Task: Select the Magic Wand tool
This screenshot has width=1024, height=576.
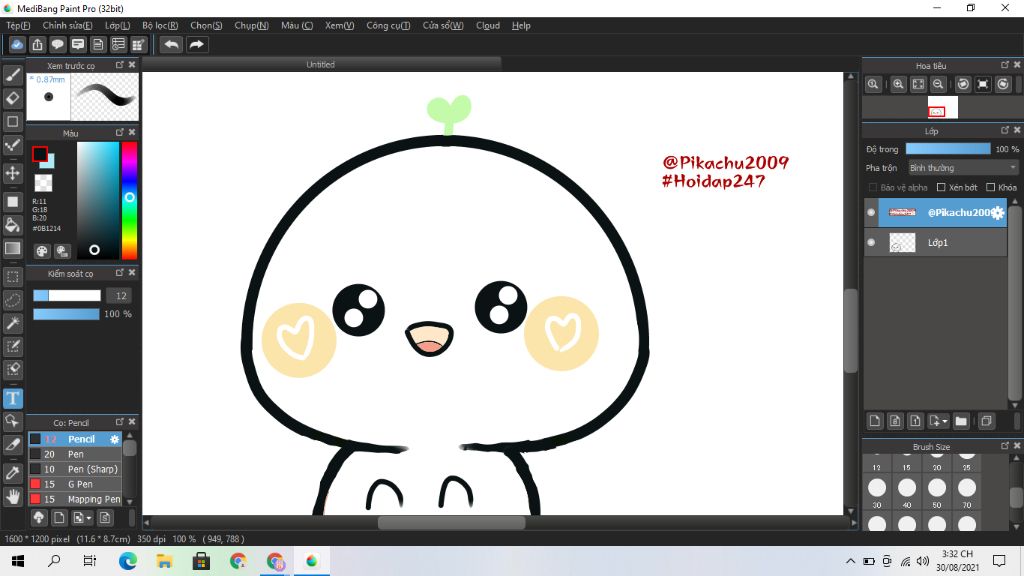Action: coord(12,323)
